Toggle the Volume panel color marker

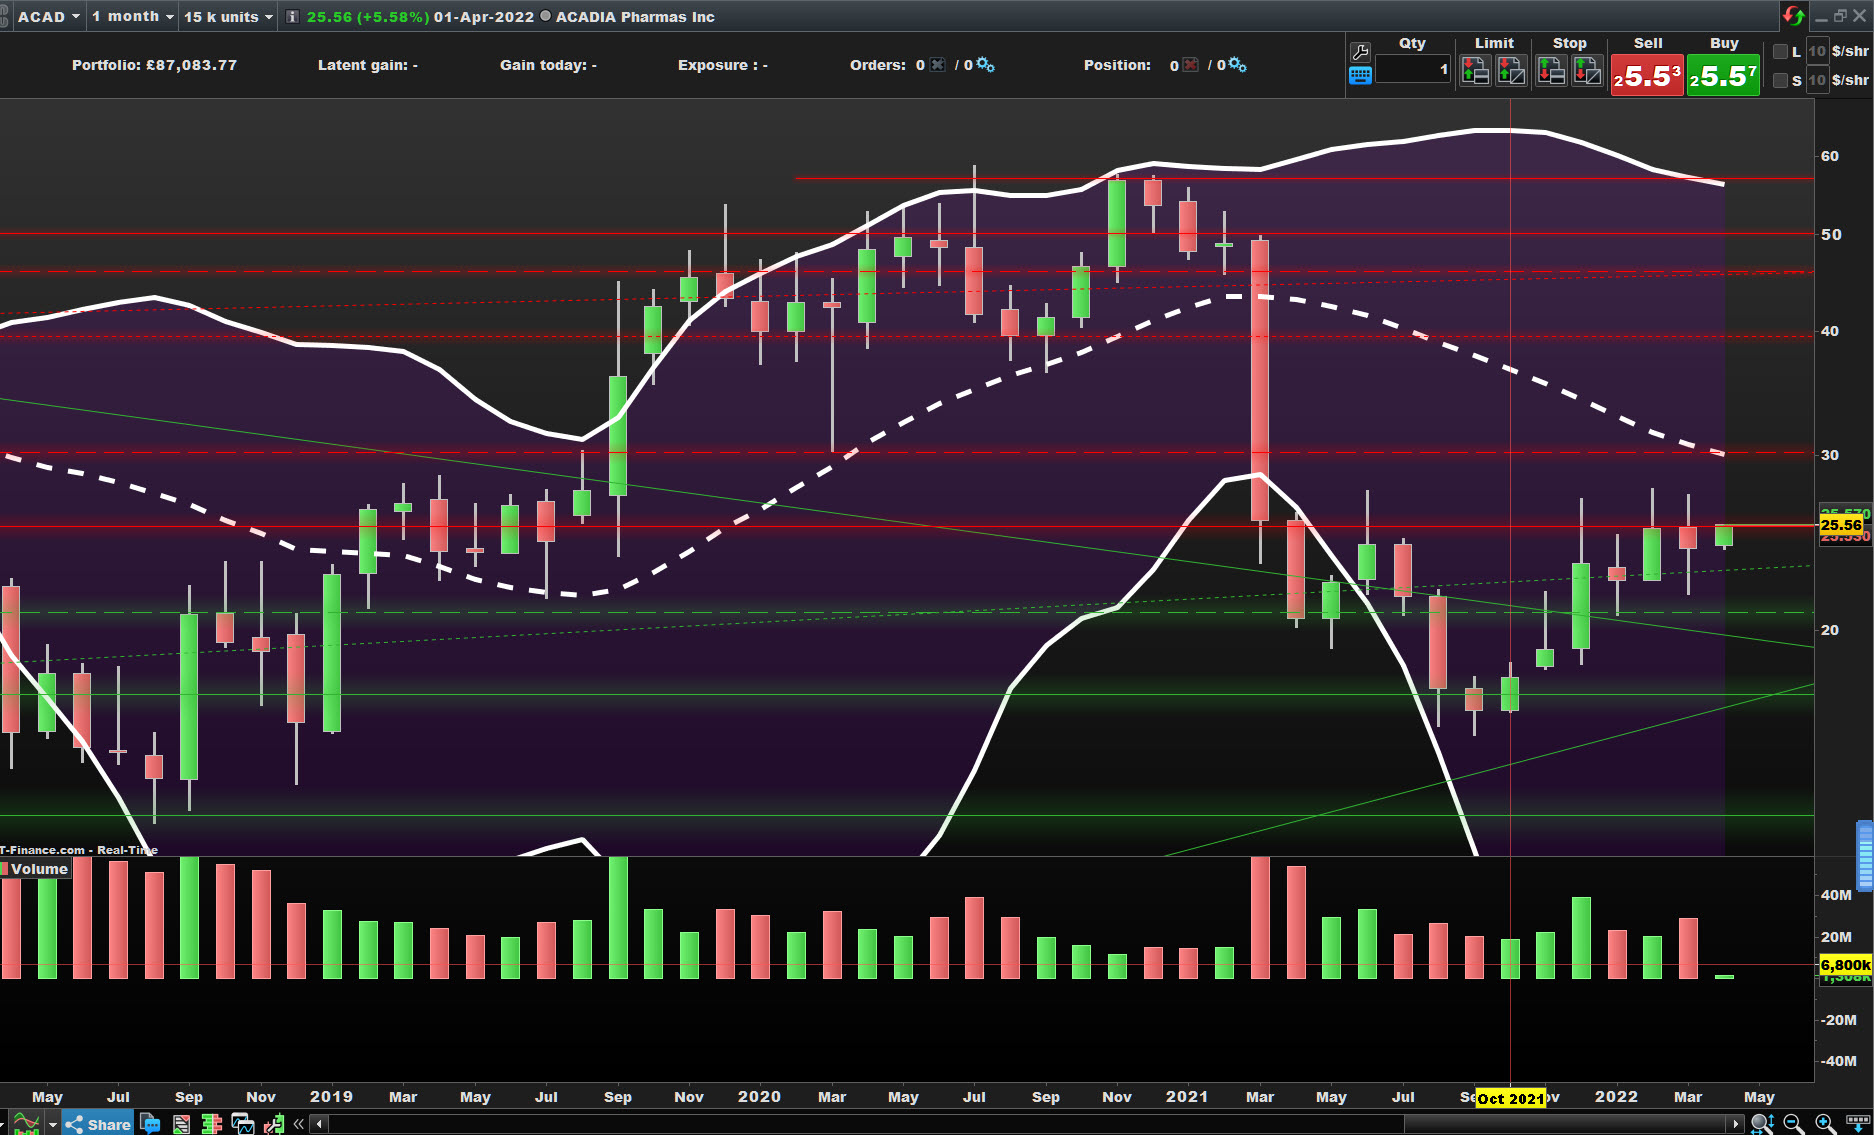4,868
